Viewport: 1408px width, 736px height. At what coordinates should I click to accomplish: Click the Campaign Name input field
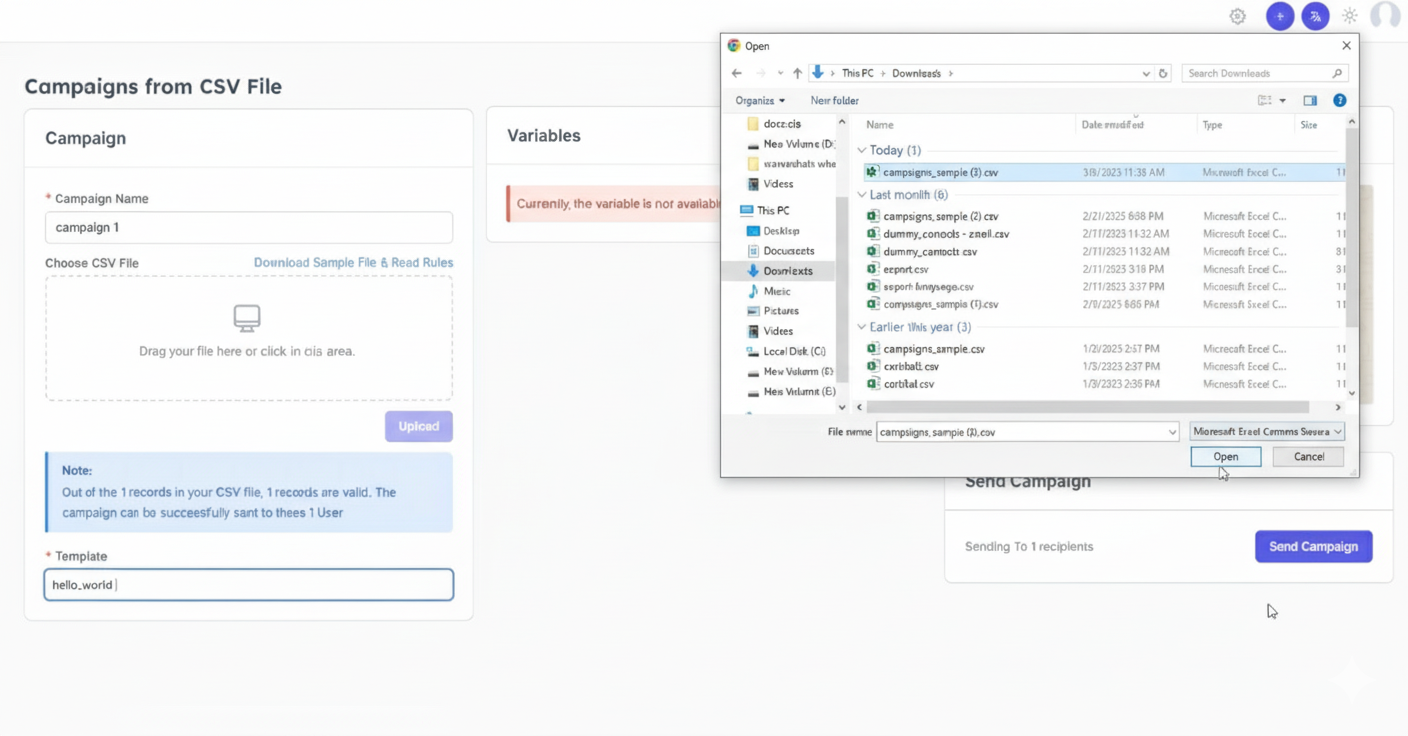click(249, 228)
